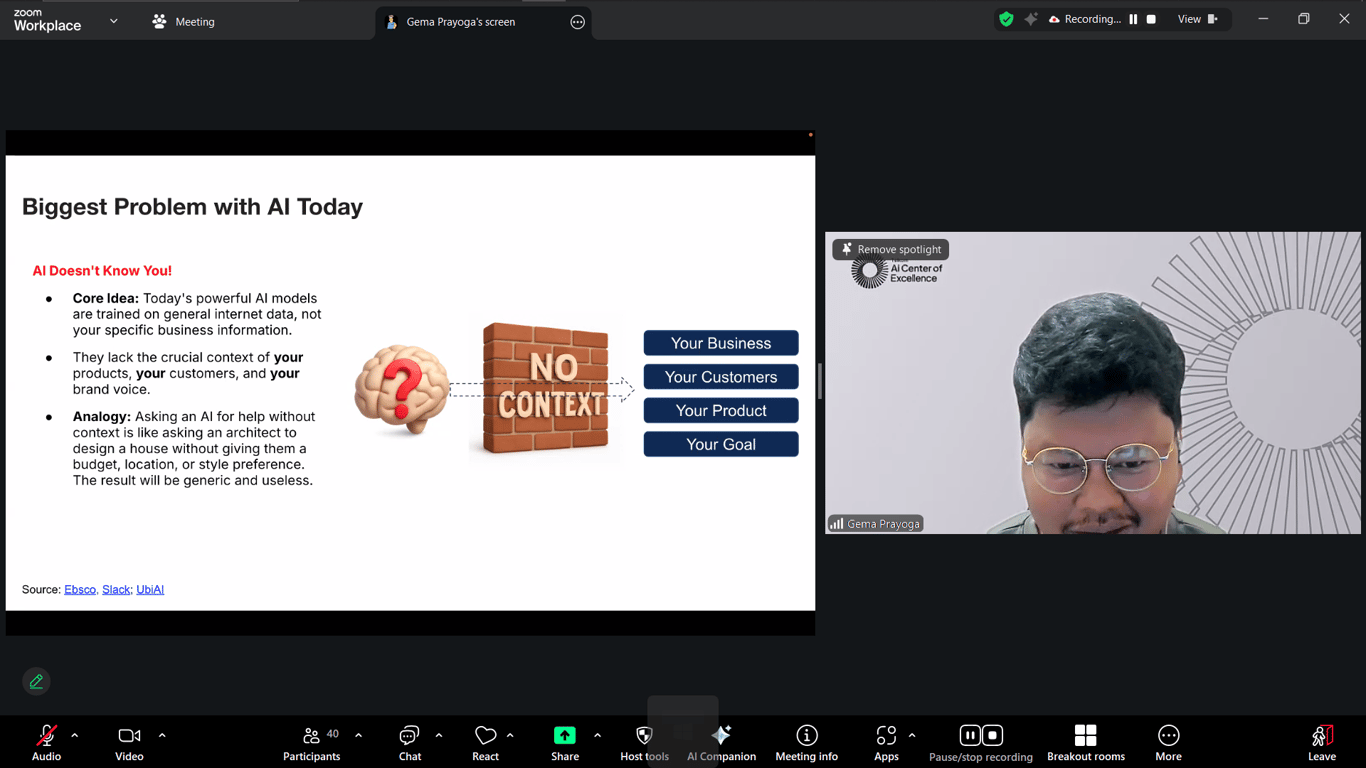Screen dimensions: 1366x768
Task: Switch to the Meeting tab
Action: coord(184,21)
